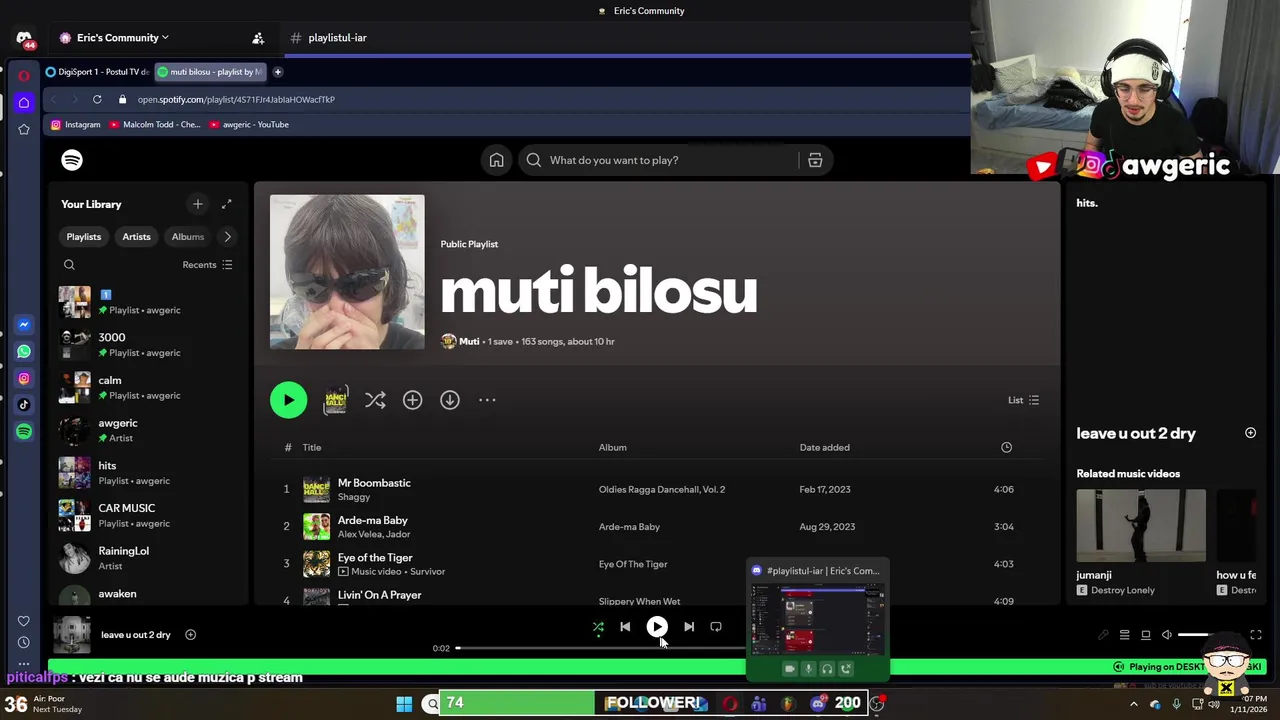This screenshot has height=720, width=1280.
Task: Click Opera bookmarks star icon in sidebar
Action: pyautogui.click(x=24, y=129)
